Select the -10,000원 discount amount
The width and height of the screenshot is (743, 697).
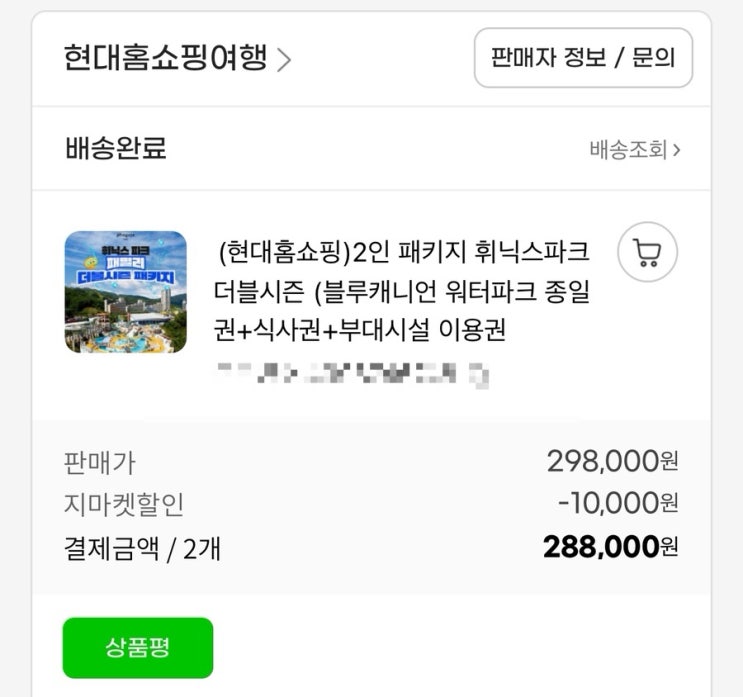[617, 503]
